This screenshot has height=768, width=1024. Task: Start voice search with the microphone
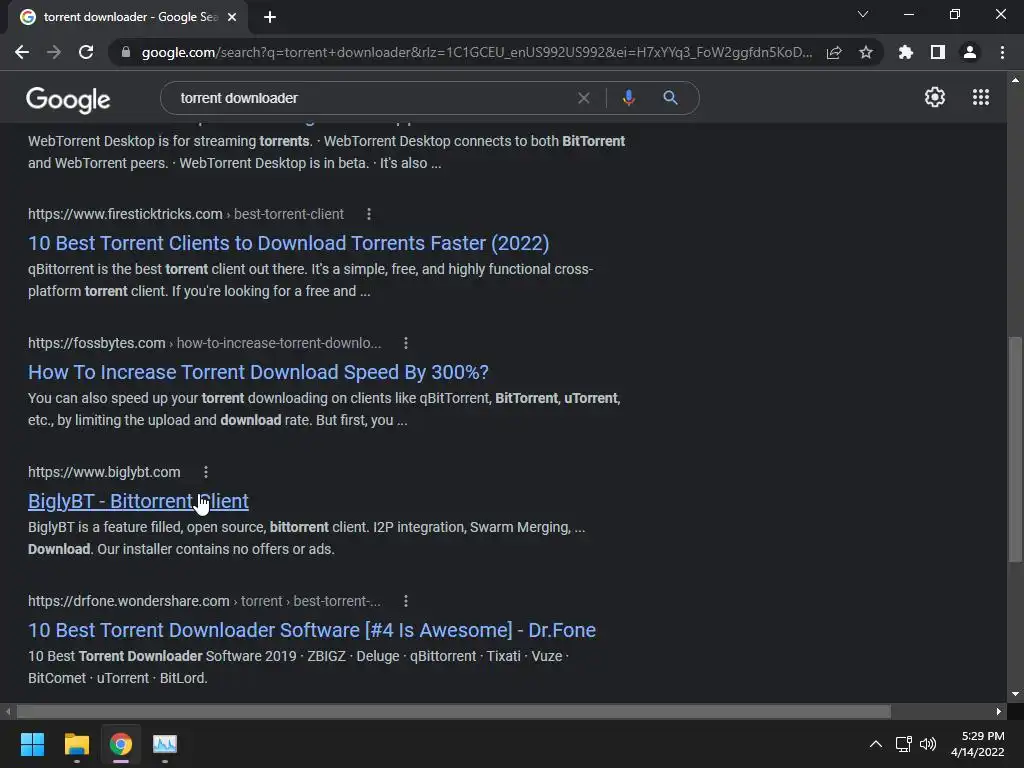click(x=629, y=98)
